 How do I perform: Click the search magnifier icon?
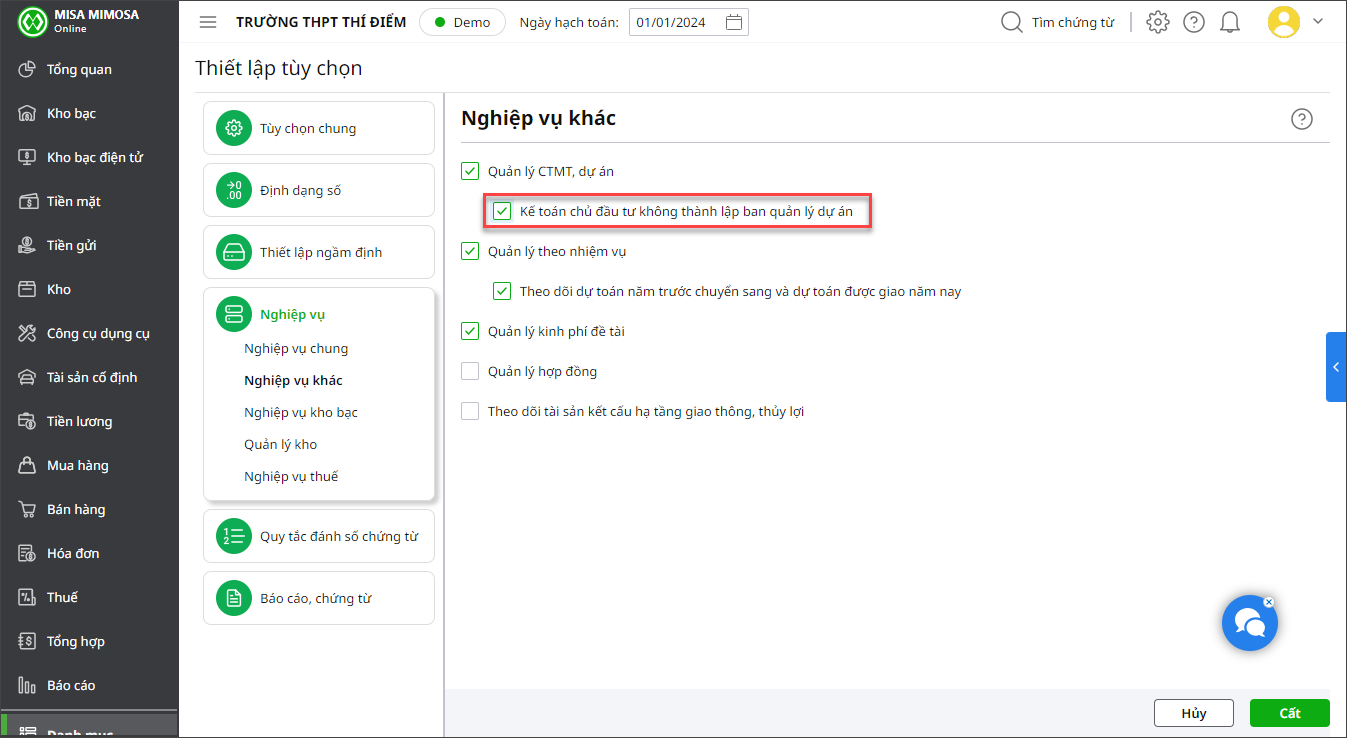(x=1012, y=22)
